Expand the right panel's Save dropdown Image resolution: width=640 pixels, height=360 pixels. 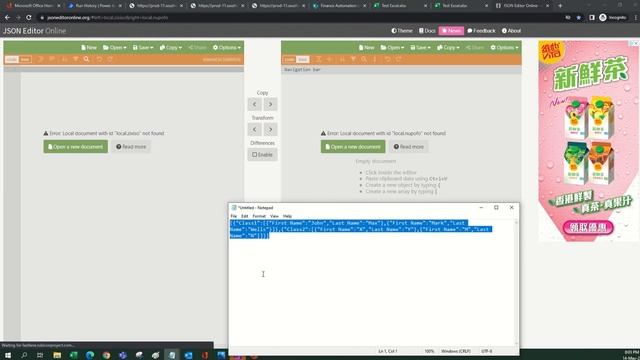[x=420, y=48]
